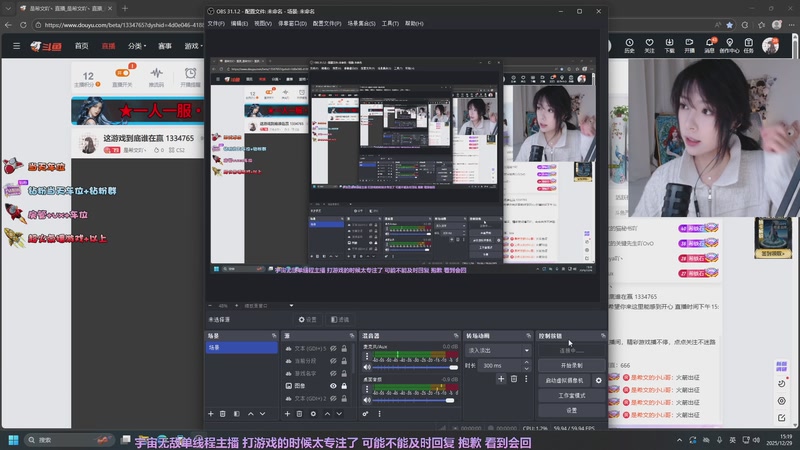Open the 渐入淡出 transition dropdown
The height and width of the screenshot is (450, 800).
[x=498, y=351]
